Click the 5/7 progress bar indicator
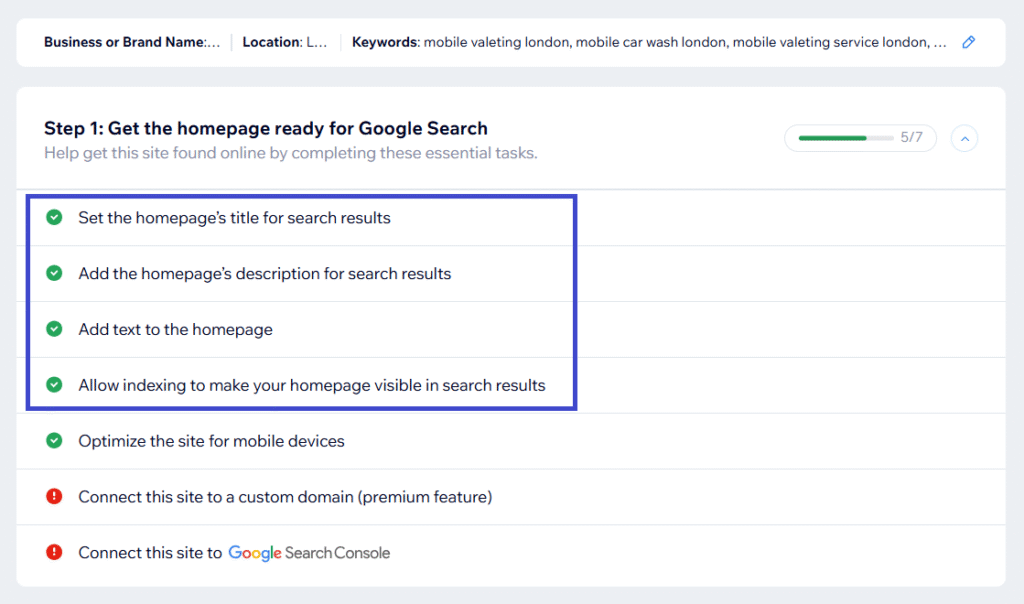1024x604 pixels. tap(860, 138)
